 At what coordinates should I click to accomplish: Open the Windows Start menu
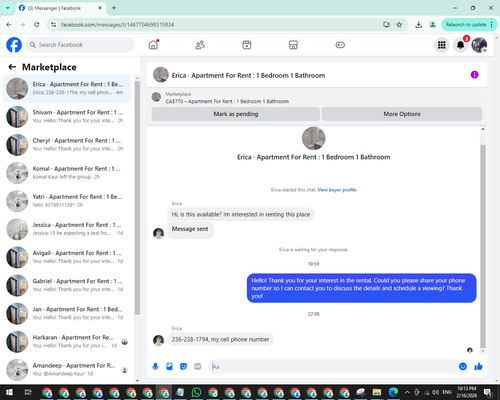9,392
